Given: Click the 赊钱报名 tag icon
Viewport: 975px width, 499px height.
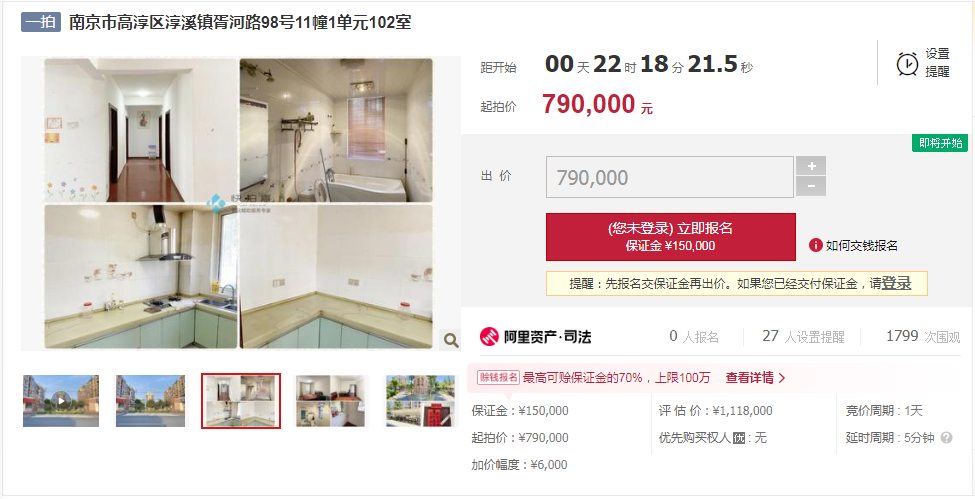Looking at the screenshot, I should tap(498, 377).
